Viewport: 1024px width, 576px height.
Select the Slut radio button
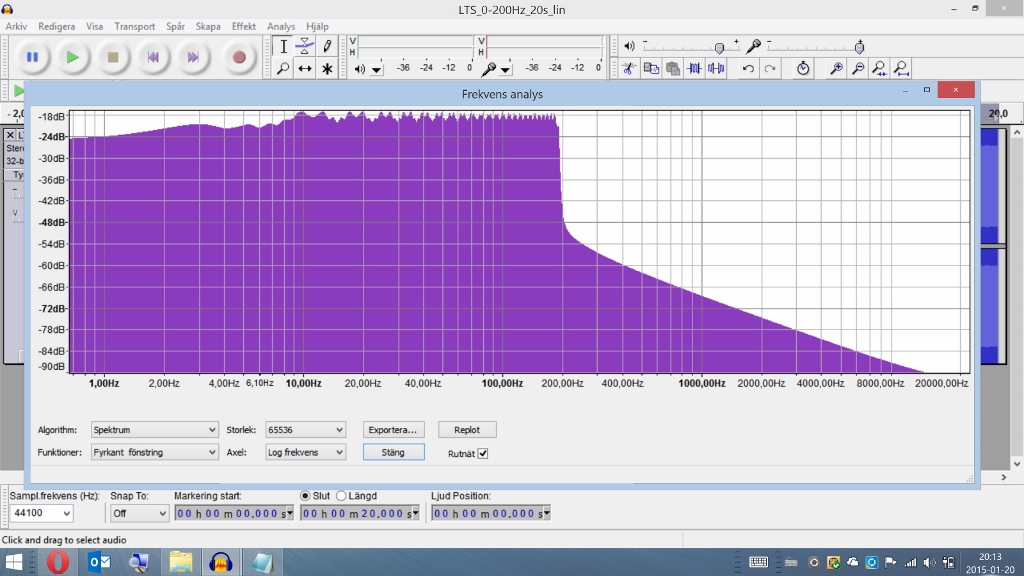[x=303, y=494]
